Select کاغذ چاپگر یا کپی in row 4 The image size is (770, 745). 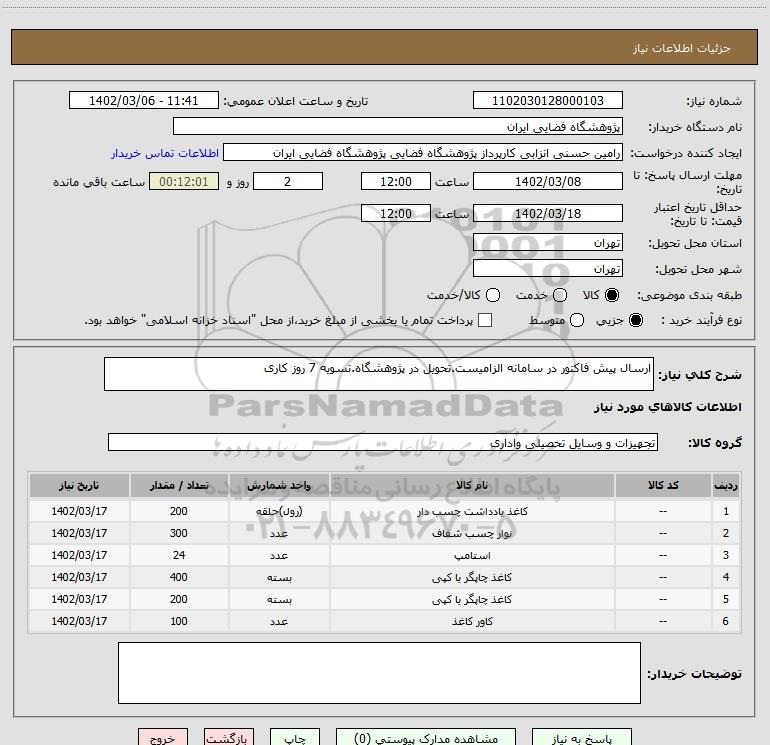click(x=472, y=578)
